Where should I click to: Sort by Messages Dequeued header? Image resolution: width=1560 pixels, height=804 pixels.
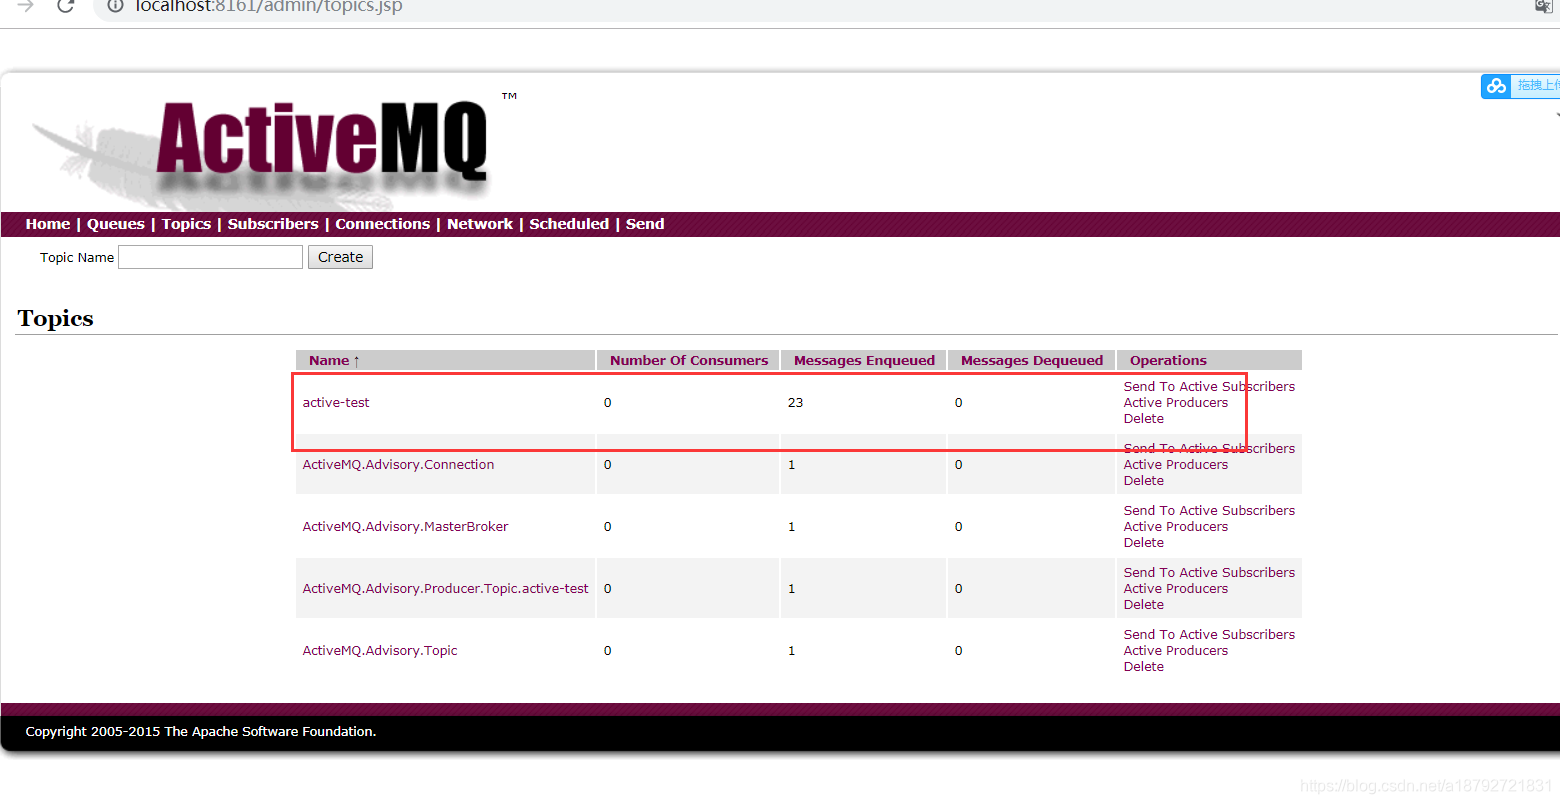point(1032,360)
